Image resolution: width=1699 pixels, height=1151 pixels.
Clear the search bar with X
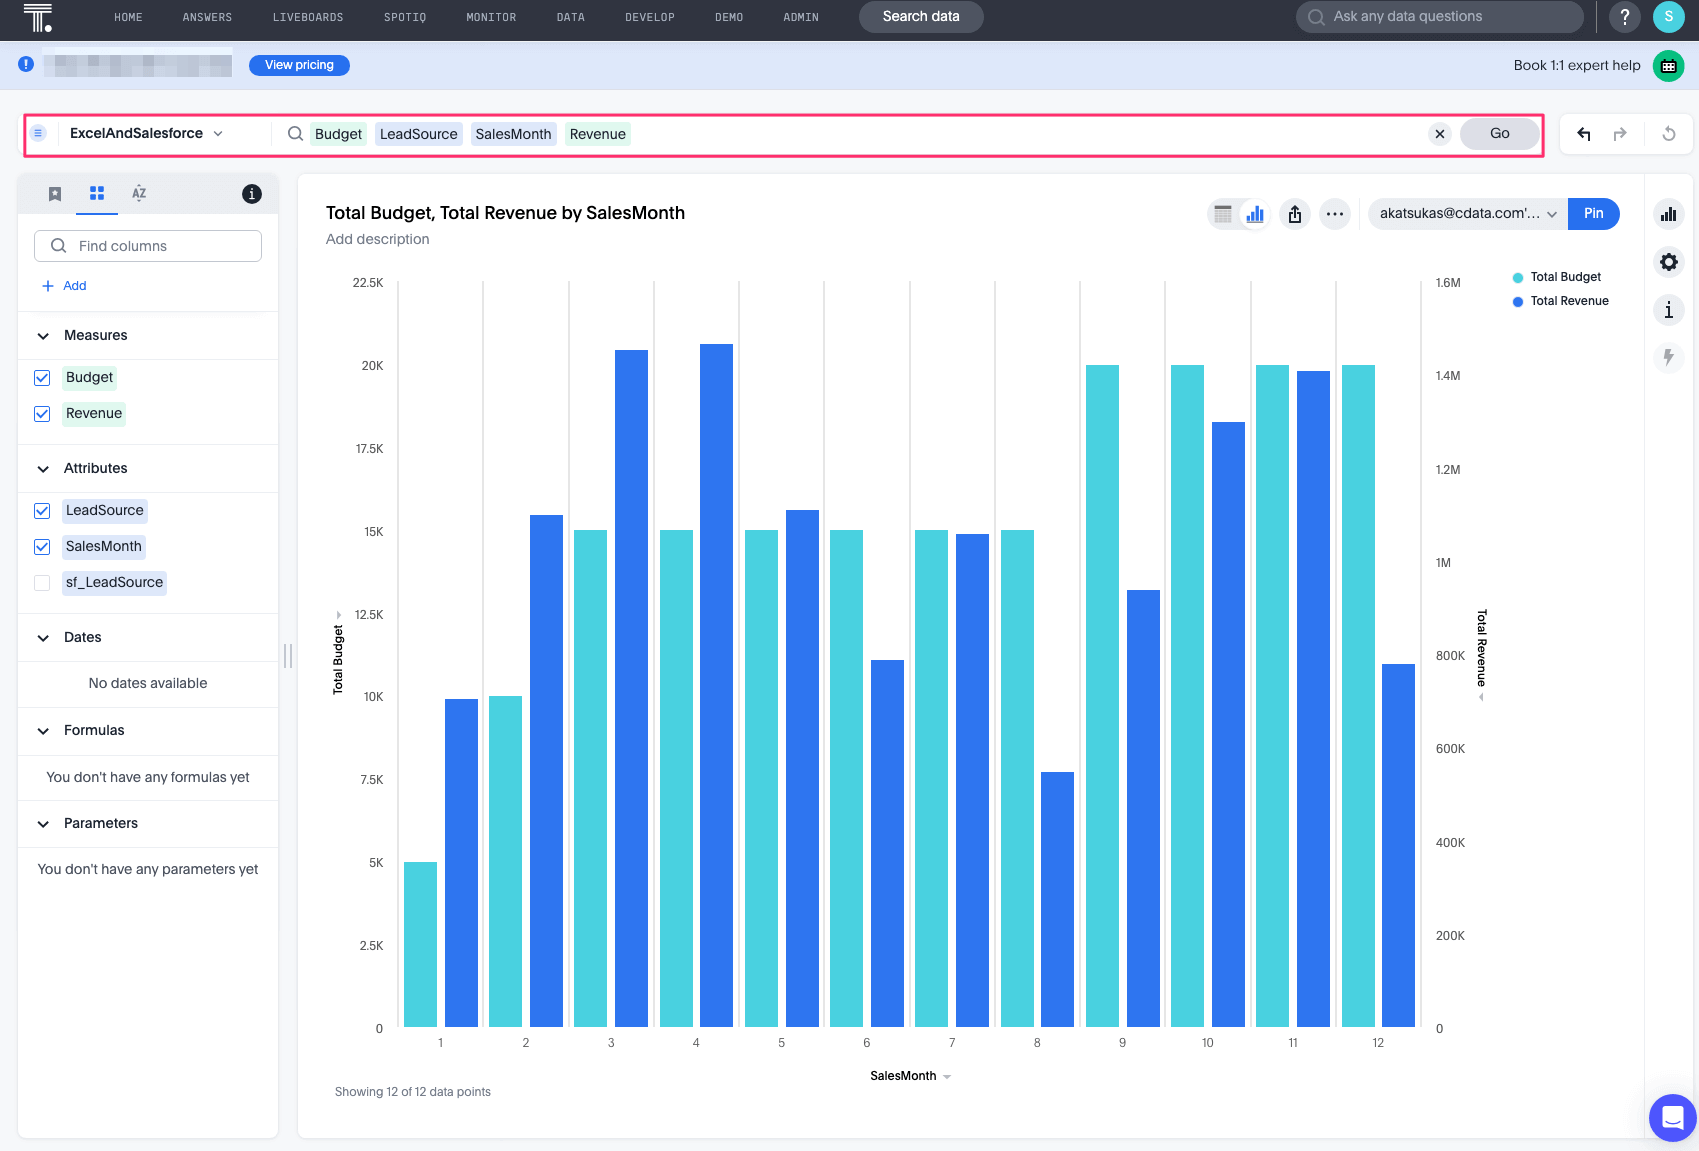(x=1440, y=134)
